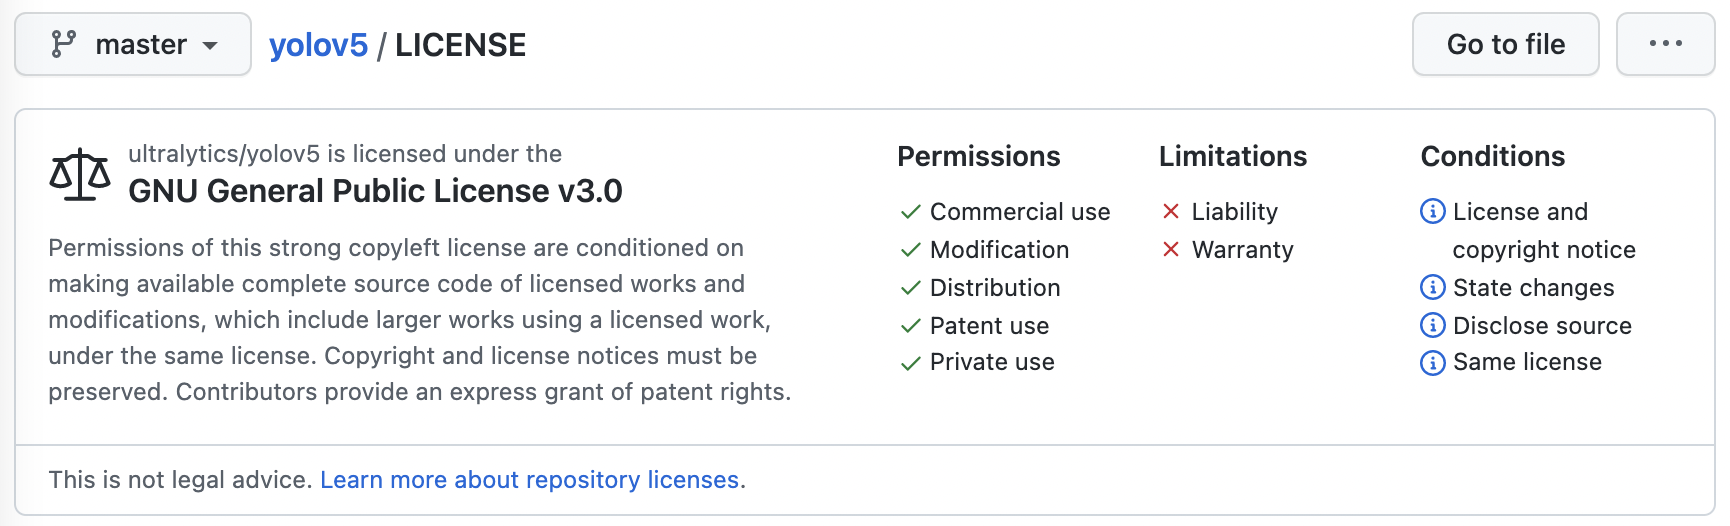Image resolution: width=1730 pixels, height=526 pixels.
Task: Click the GNU General Public License v3.0 title
Action: pos(375,191)
